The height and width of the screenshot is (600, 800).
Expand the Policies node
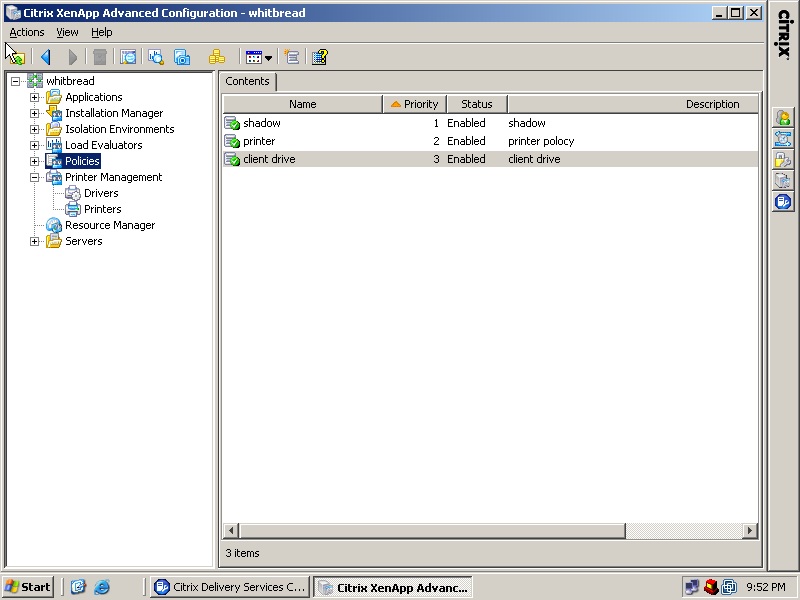click(x=34, y=161)
